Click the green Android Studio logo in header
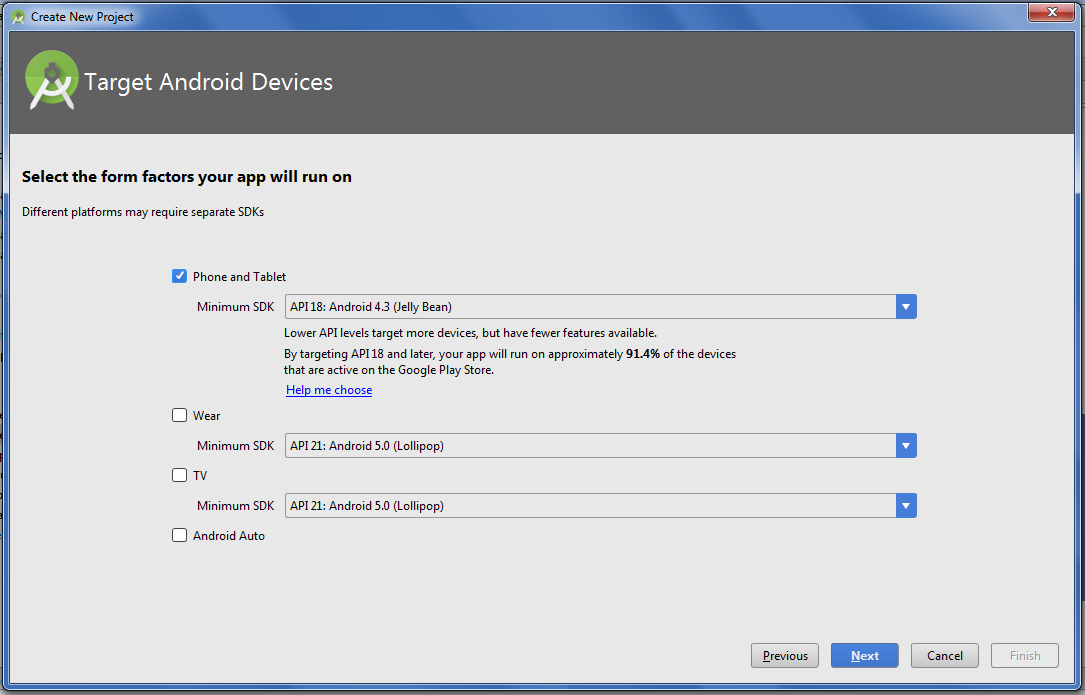Image resolution: width=1085 pixels, height=695 pixels. pyautogui.click(x=51, y=79)
